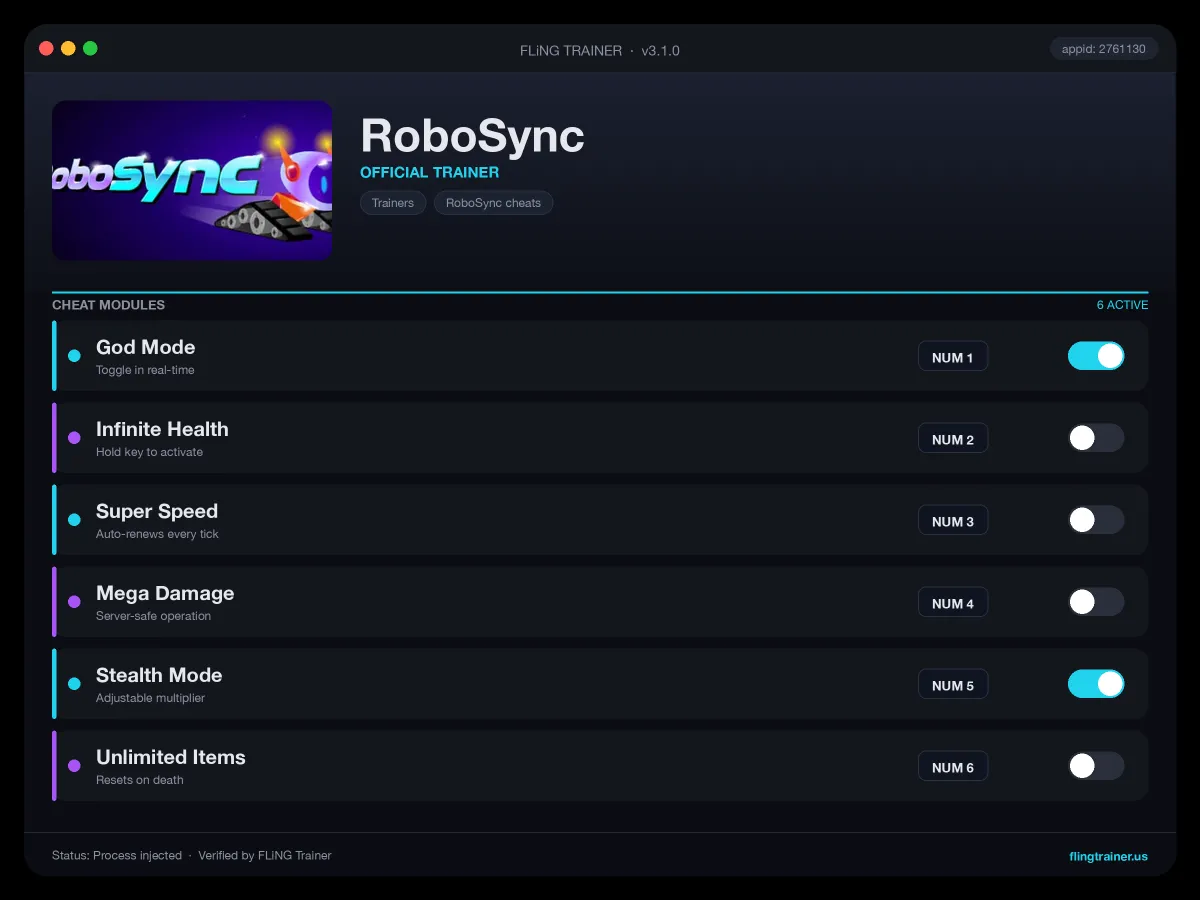Screen dimensions: 1200x900
Task: Click 'Verified by FLiNG Trainer' footer text
Action: [265, 856]
